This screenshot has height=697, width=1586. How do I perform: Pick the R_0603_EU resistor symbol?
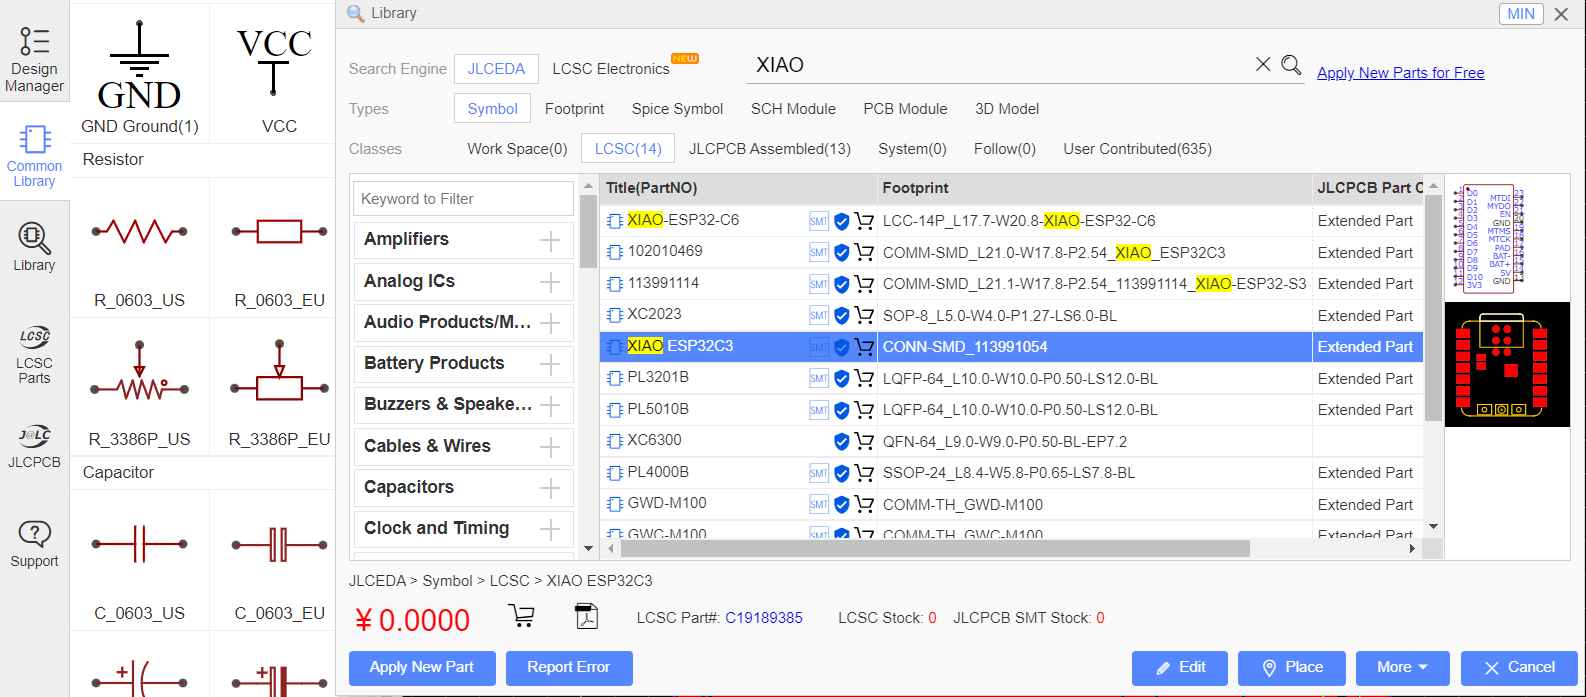click(x=279, y=247)
